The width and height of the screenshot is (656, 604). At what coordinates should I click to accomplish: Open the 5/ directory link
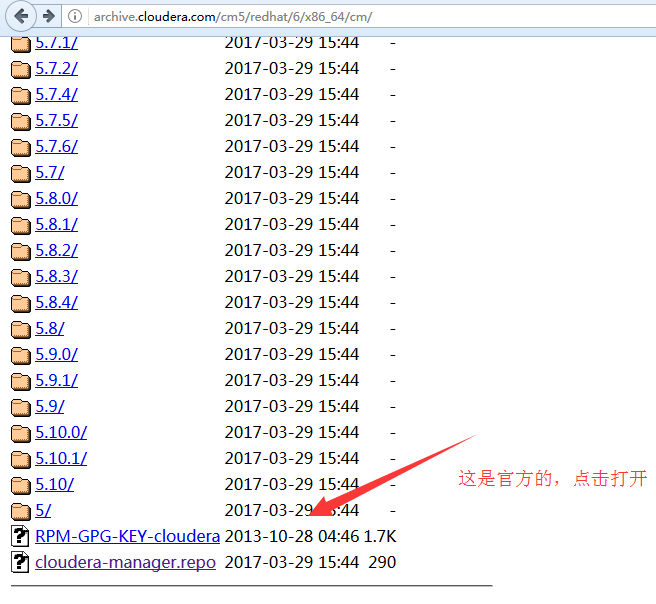(43, 510)
